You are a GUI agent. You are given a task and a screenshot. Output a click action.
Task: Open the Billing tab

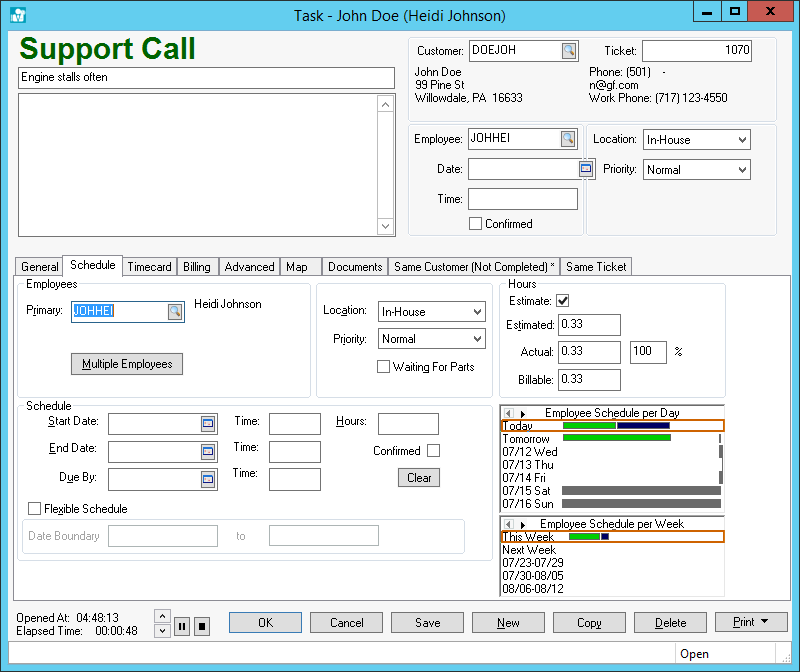pos(197,267)
